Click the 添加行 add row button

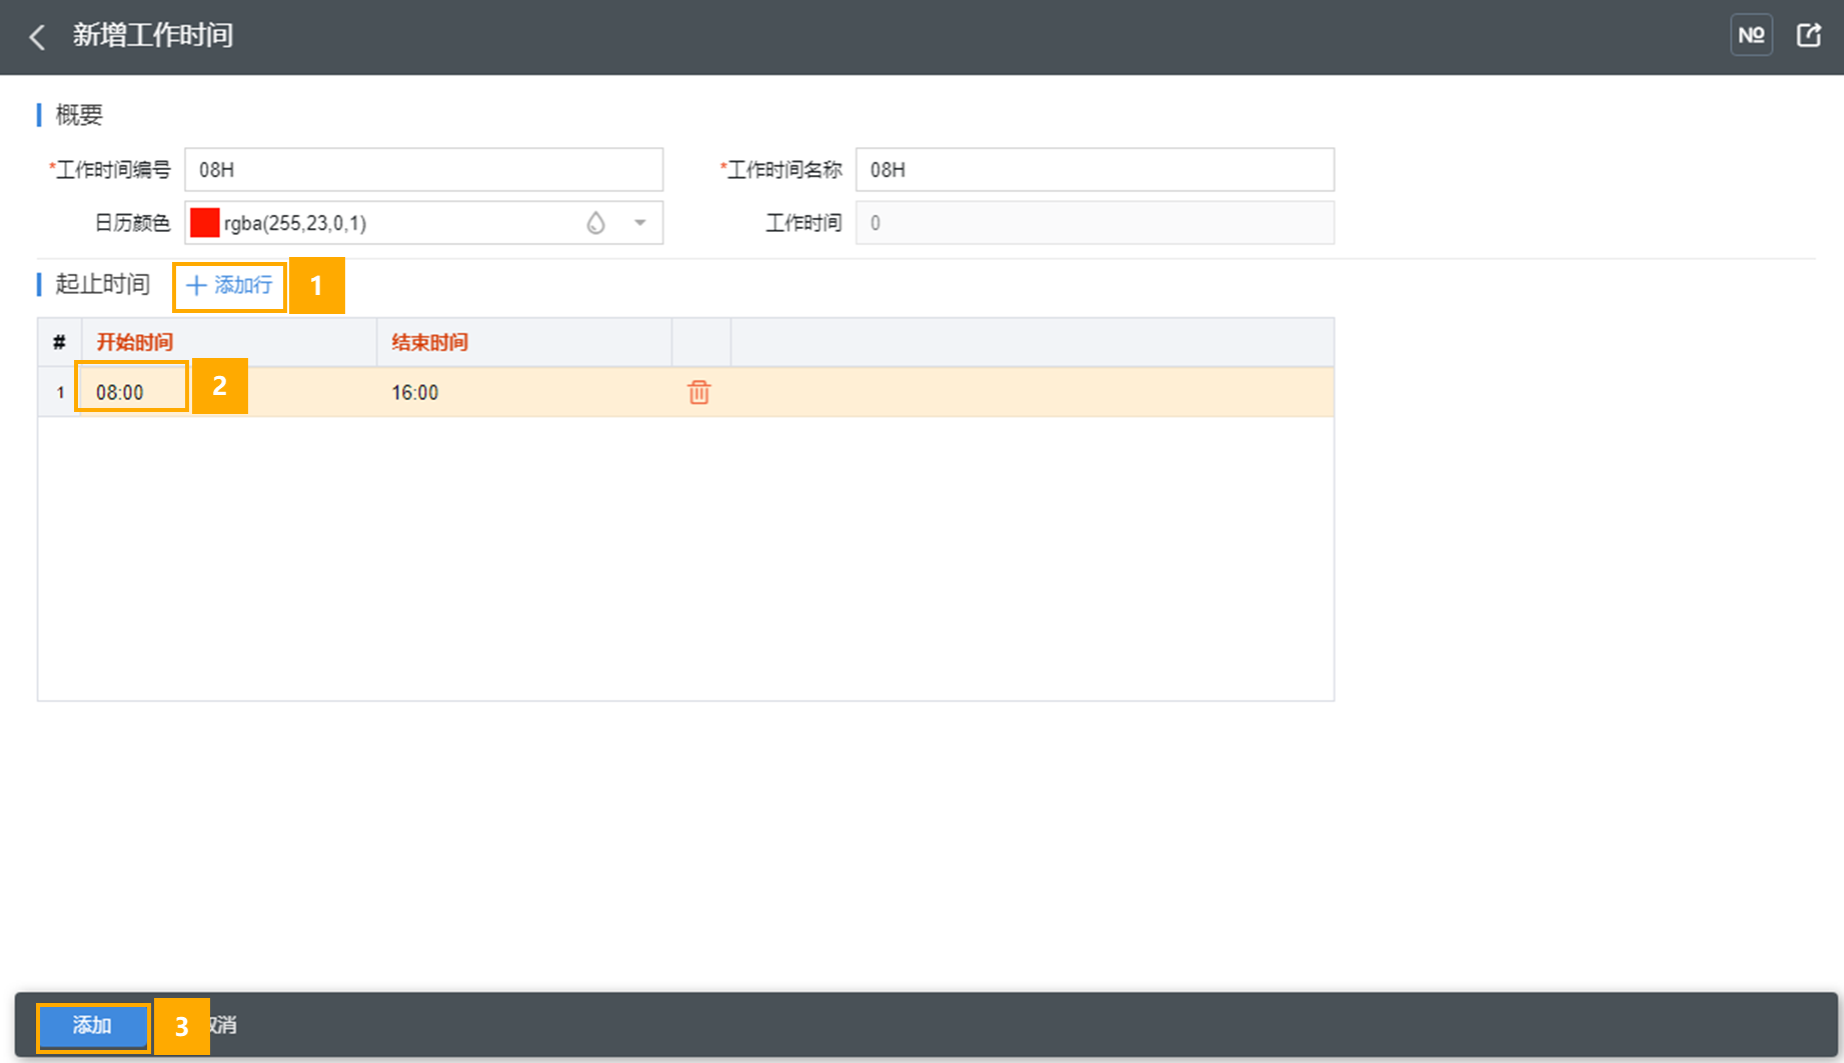pos(230,286)
